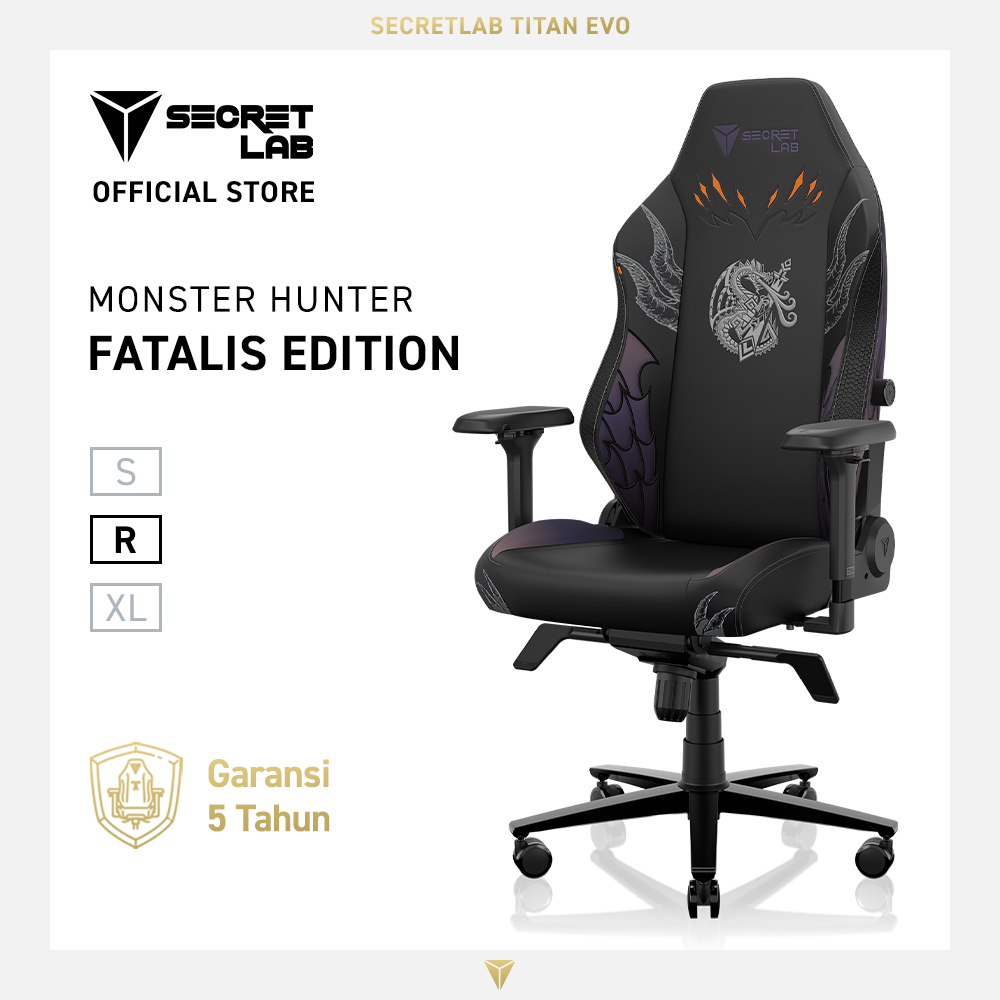
Task: Click the orange Fatalis eyes design on chair
Action: pos(758,193)
